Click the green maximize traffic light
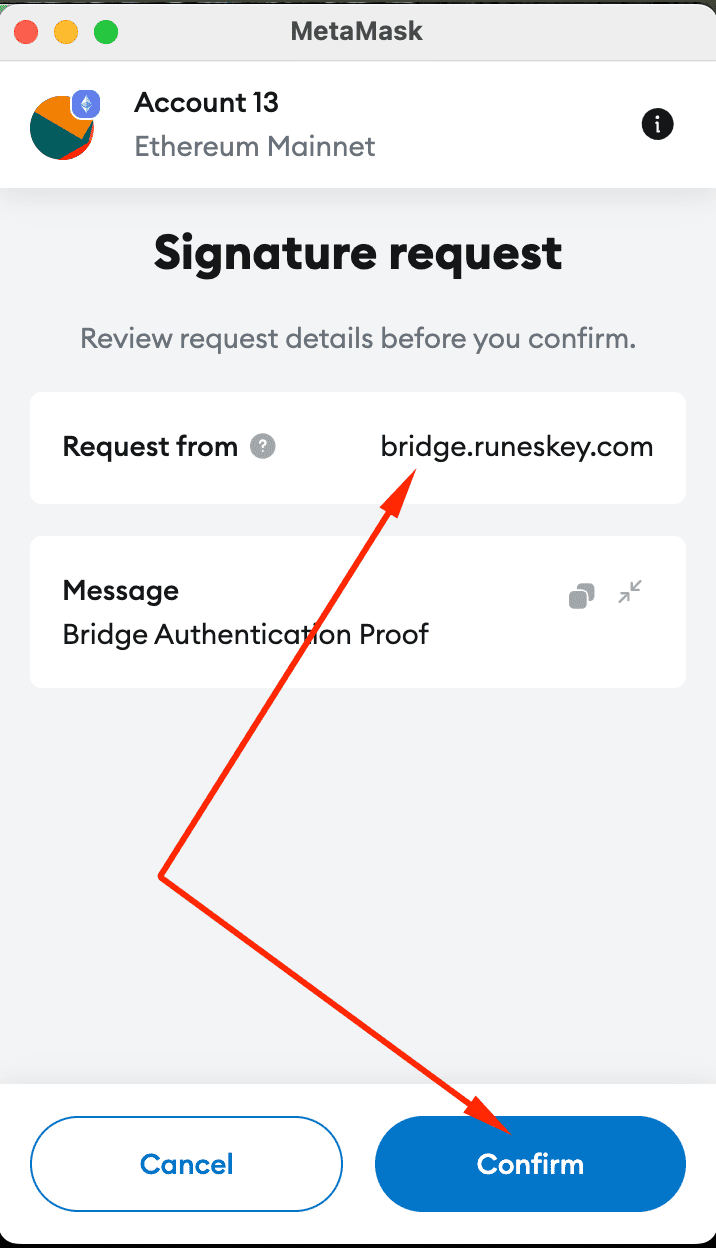 105,31
